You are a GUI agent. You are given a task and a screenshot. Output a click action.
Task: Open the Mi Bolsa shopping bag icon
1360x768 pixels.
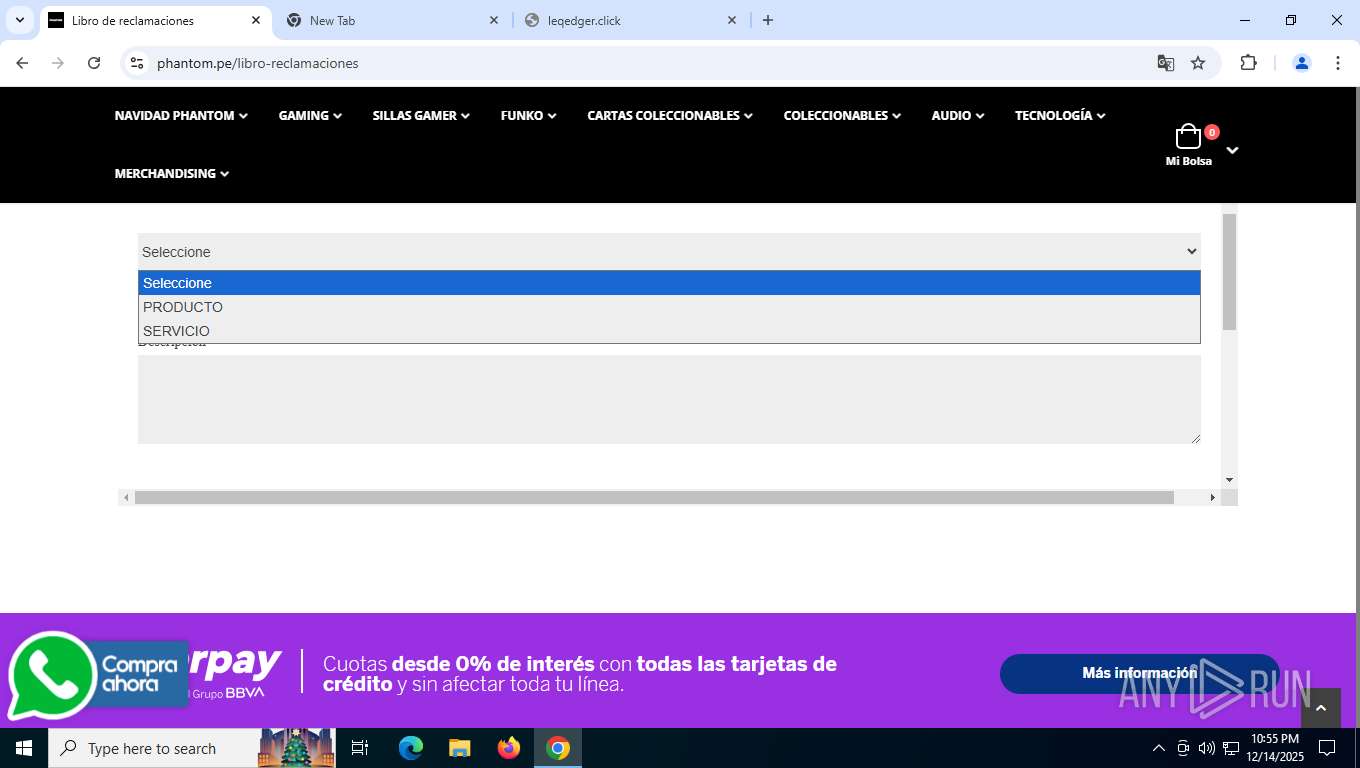(1188, 136)
